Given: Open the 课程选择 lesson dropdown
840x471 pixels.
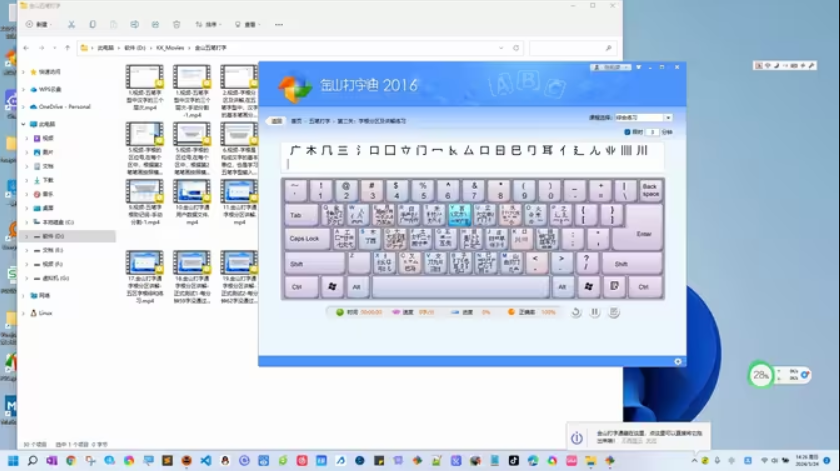Looking at the screenshot, I should point(668,117).
